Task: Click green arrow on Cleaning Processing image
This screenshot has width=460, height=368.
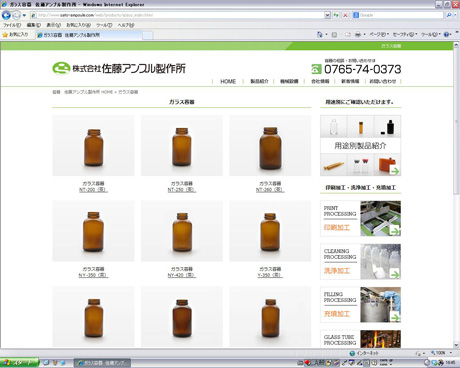Action: point(395,274)
